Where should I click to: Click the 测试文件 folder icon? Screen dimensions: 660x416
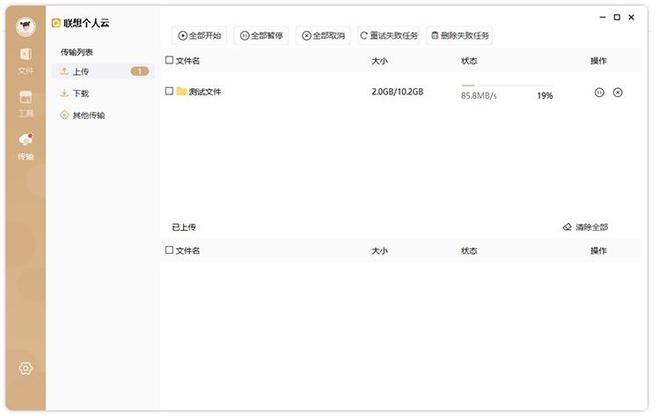tap(181, 92)
